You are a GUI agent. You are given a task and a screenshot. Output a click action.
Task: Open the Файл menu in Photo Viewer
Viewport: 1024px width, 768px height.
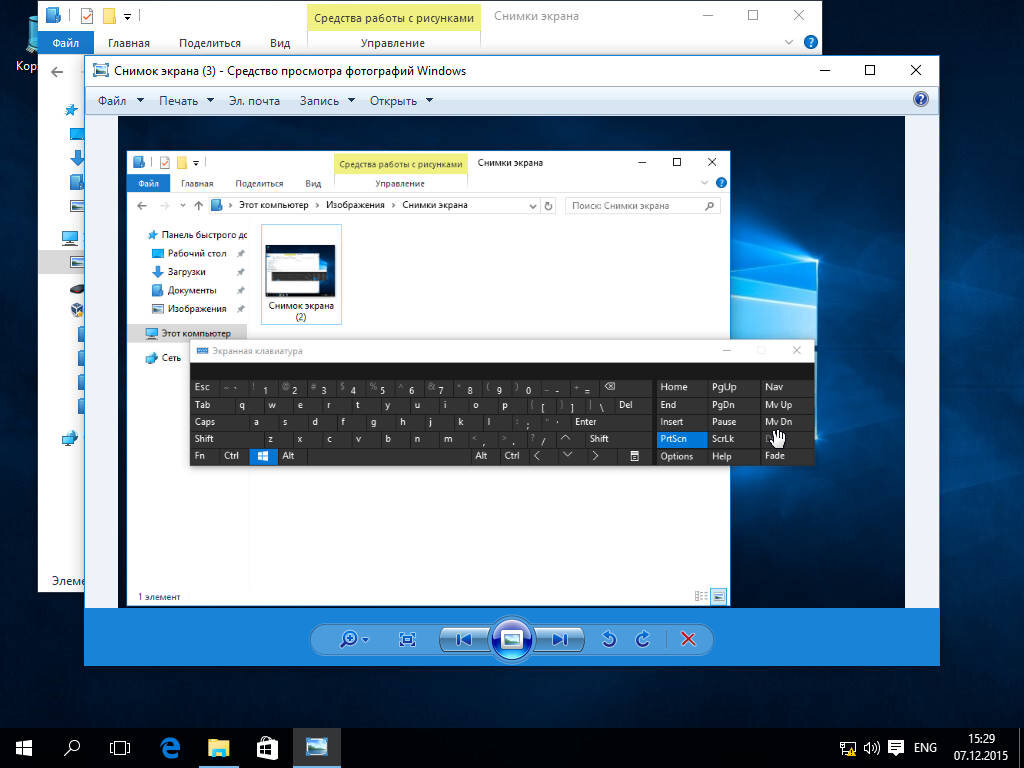[x=120, y=101]
